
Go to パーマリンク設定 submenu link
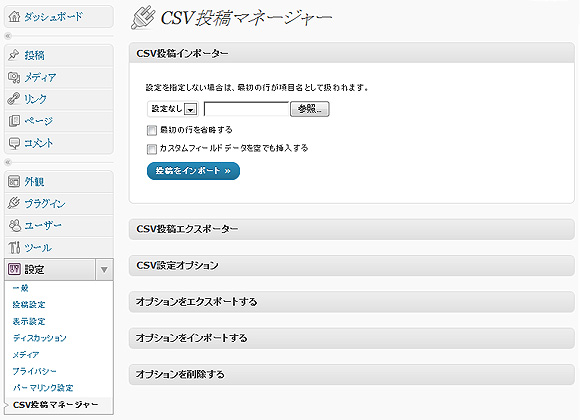[43, 388]
